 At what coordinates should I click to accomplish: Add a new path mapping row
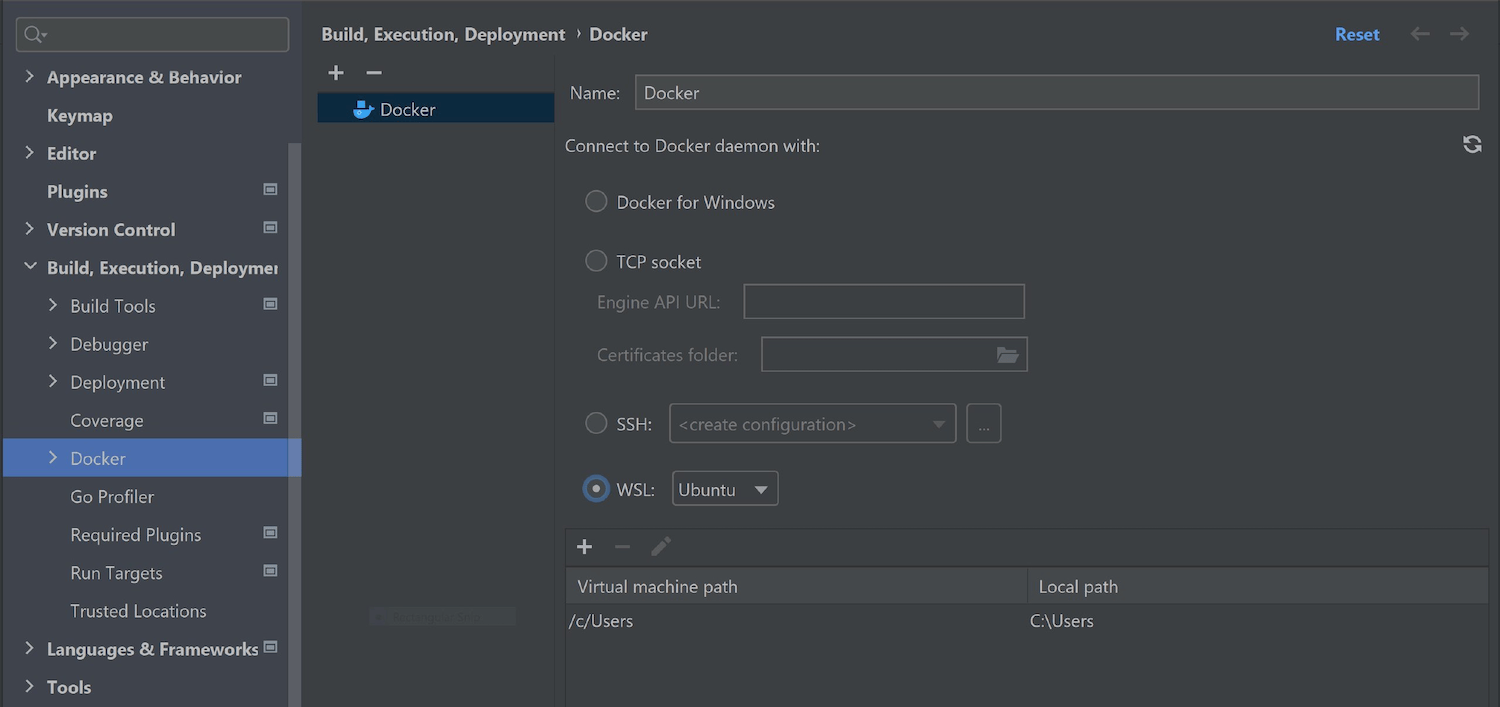click(585, 546)
